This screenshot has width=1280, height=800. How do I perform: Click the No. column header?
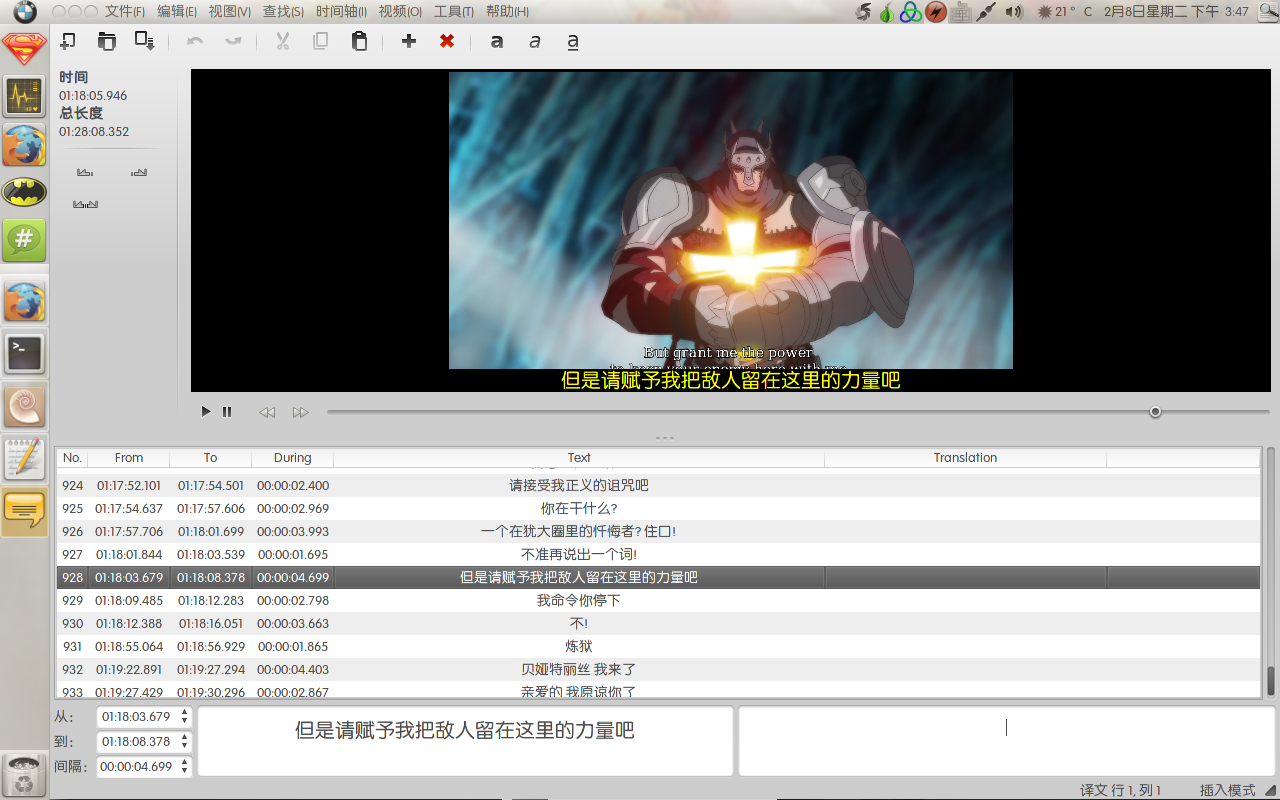(72, 458)
